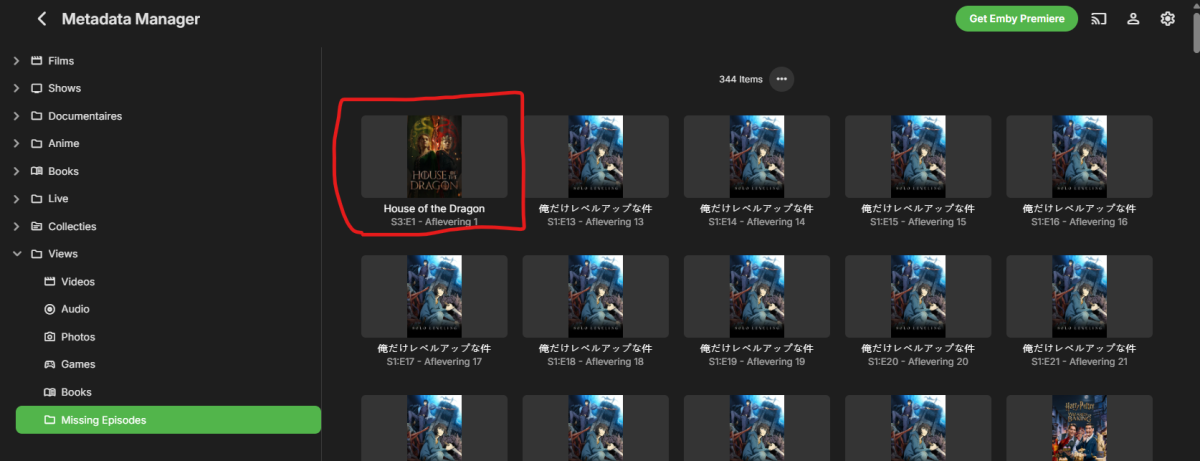1200x461 pixels.
Task: Click the Photos camera icon
Action: point(50,337)
